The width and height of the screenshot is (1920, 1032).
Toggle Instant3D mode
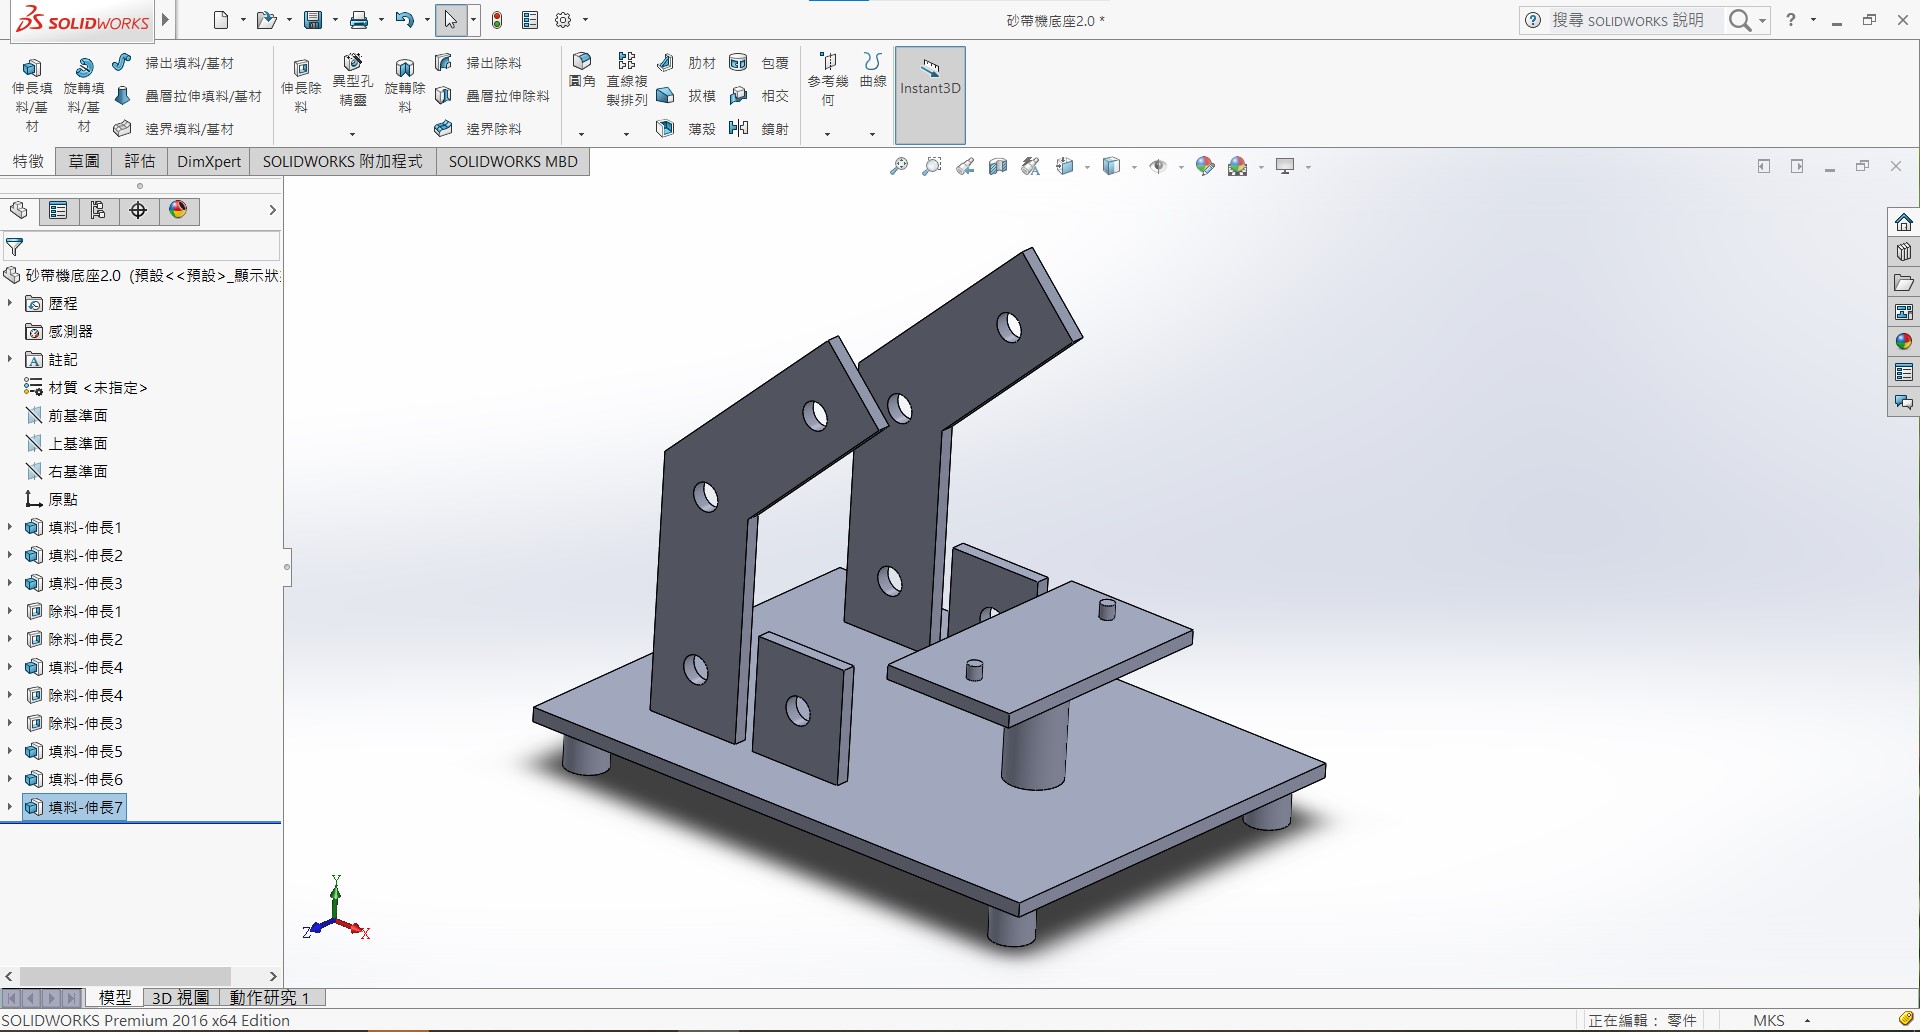(x=930, y=95)
